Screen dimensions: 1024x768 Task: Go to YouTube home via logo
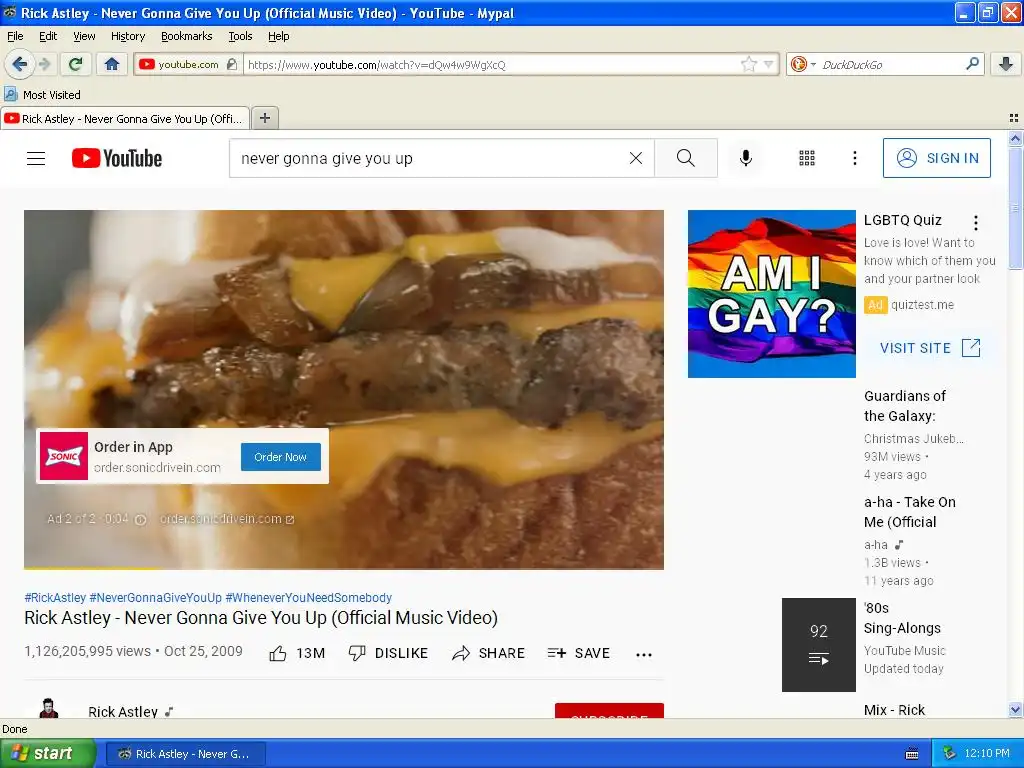pyautogui.click(x=117, y=158)
